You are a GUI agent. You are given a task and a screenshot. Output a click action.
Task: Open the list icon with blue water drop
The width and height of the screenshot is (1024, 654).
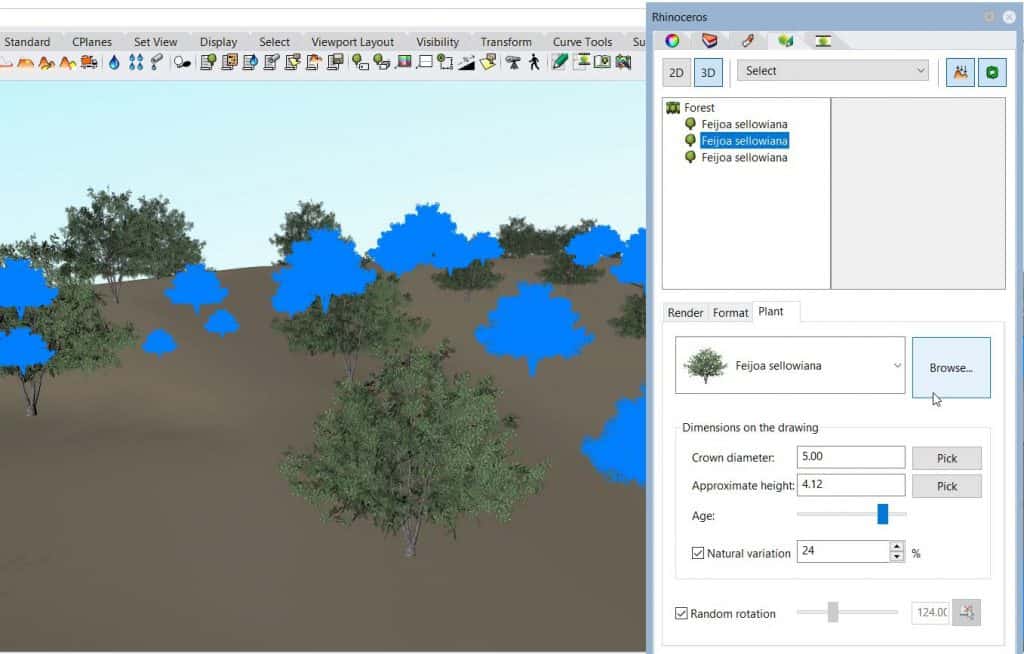click(x=250, y=62)
